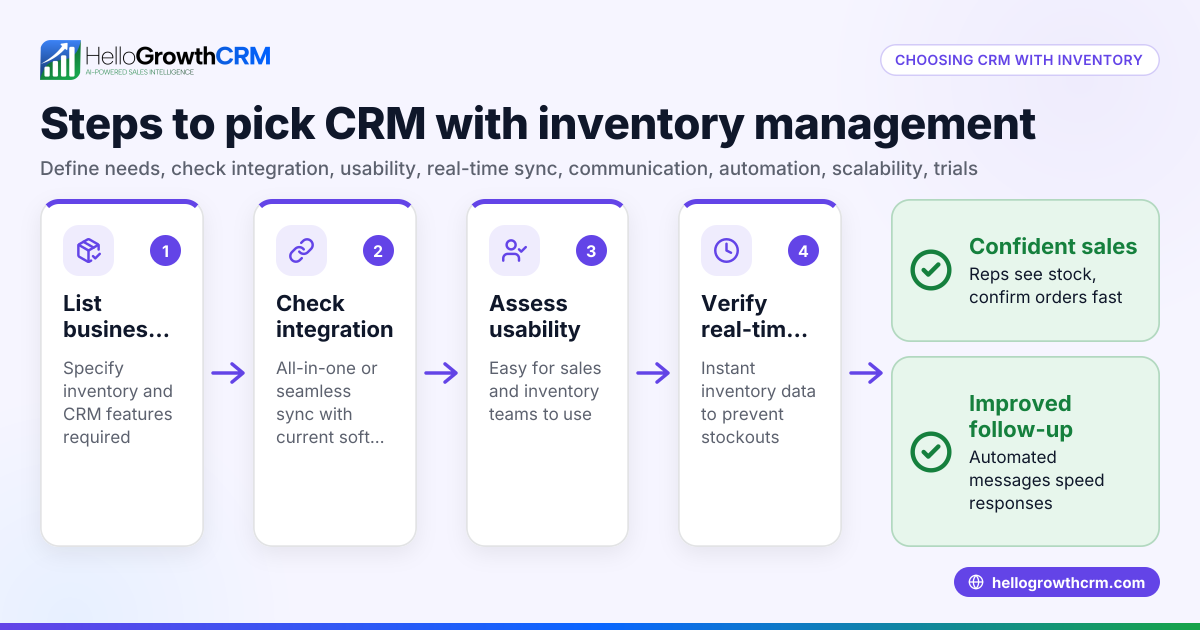Click the 'Assess usability' card title

[534, 316]
